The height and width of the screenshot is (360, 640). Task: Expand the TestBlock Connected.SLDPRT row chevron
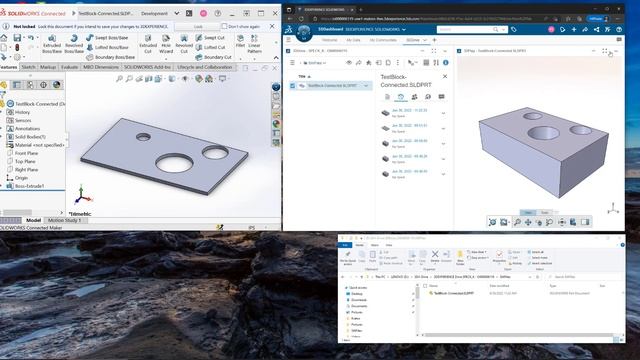tap(366, 86)
